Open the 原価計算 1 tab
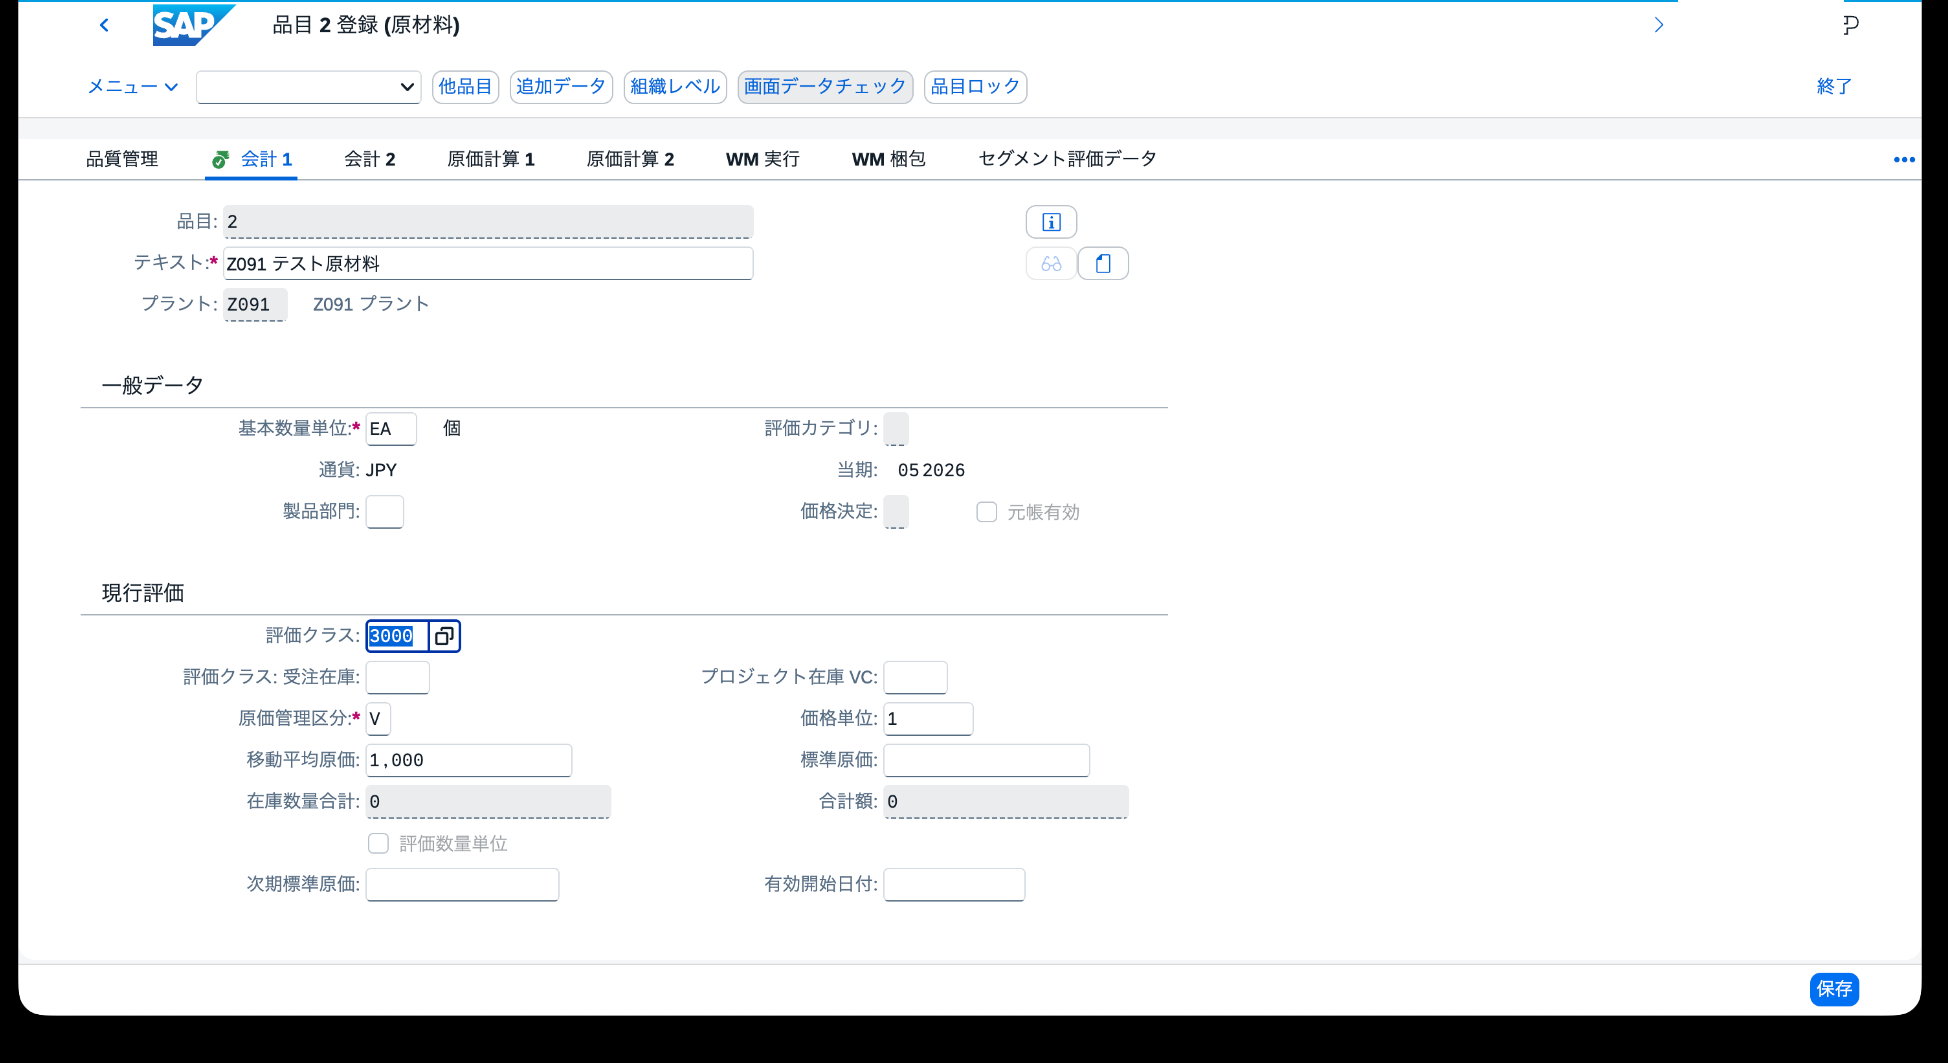This screenshot has width=1948, height=1063. [x=491, y=159]
